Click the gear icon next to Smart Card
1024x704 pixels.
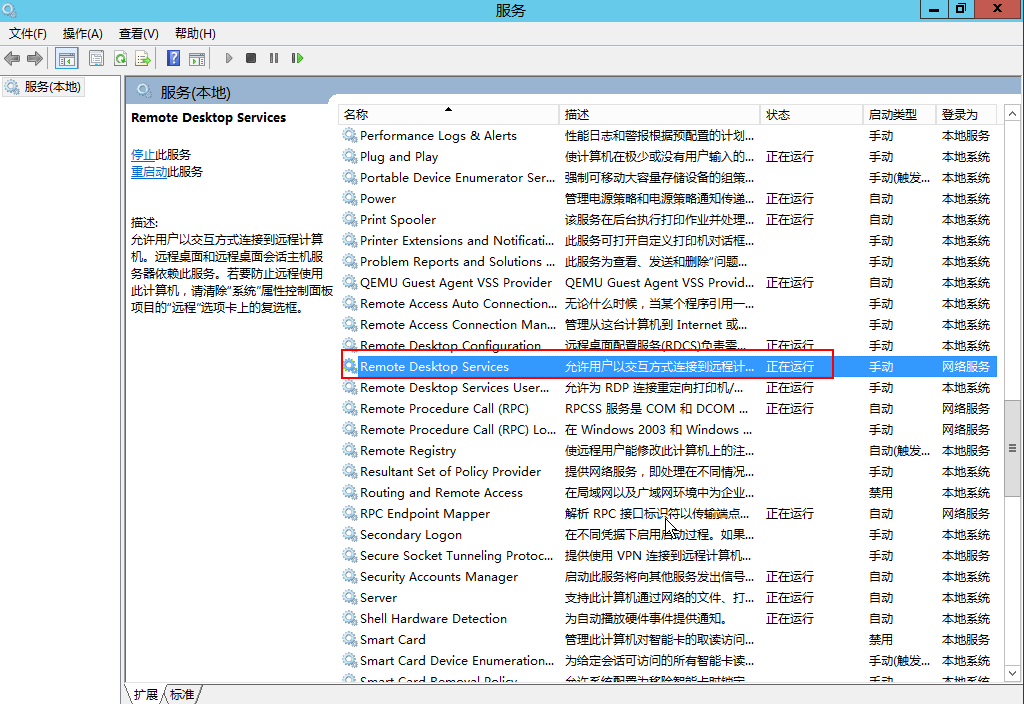coord(350,639)
